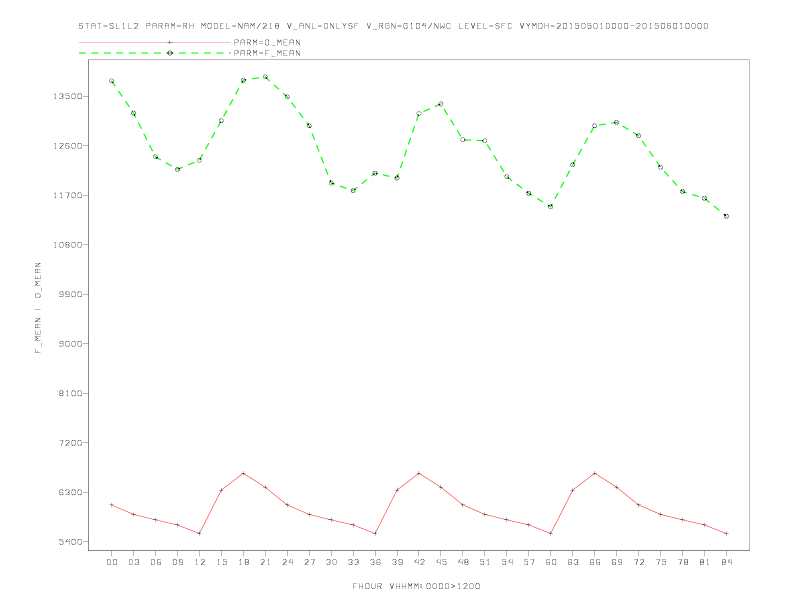Click PARAM=RH in the chart title
This screenshot has height=612, width=792.
point(170,26)
